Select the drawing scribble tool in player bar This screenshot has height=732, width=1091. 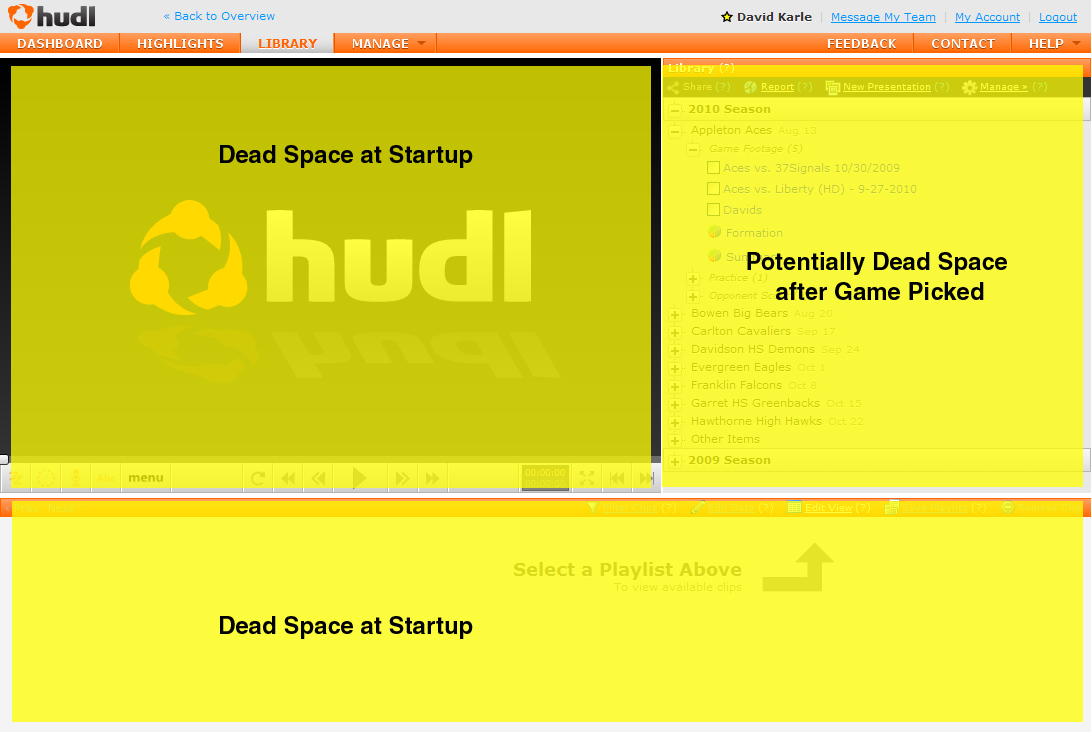click(x=17, y=478)
